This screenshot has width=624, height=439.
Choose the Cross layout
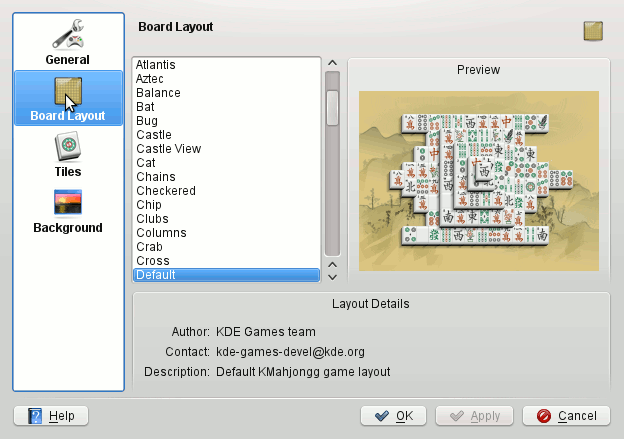(152, 261)
